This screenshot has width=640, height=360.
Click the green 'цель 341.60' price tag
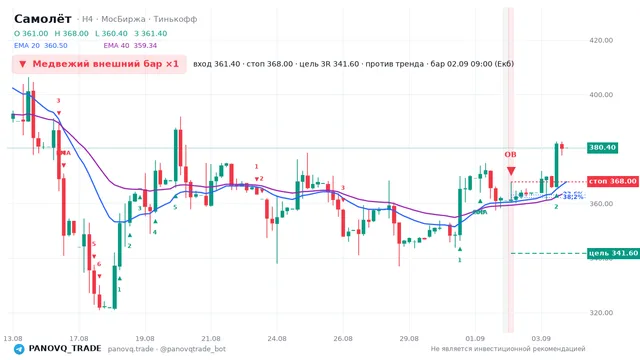click(613, 253)
